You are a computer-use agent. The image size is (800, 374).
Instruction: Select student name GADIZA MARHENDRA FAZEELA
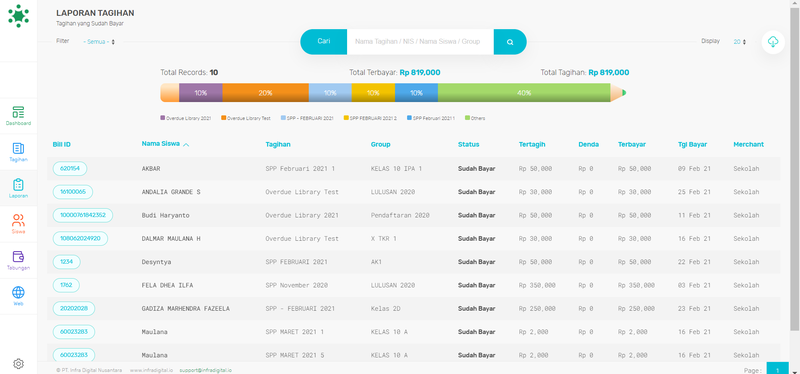pyautogui.click(x=186, y=309)
